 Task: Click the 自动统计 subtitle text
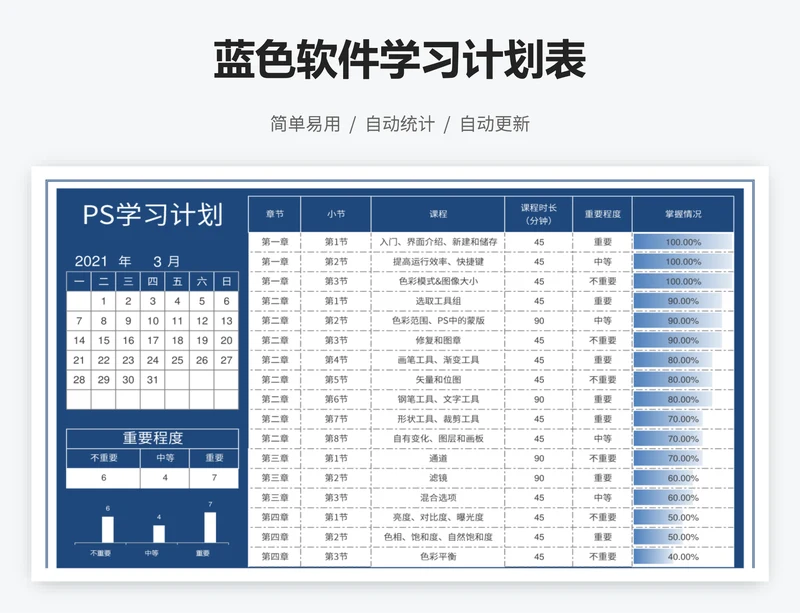tap(400, 124)
